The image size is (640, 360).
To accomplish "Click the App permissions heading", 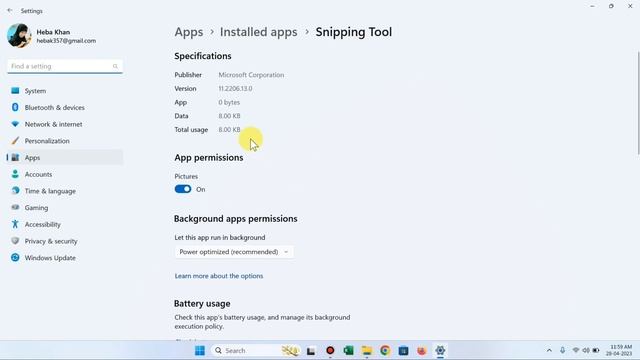I will (x=209, y=158).
